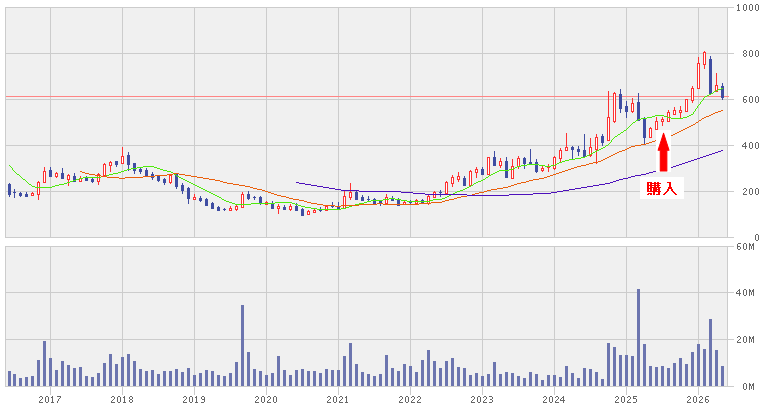Click the 40M volume axis label

[x=745, y=293]
